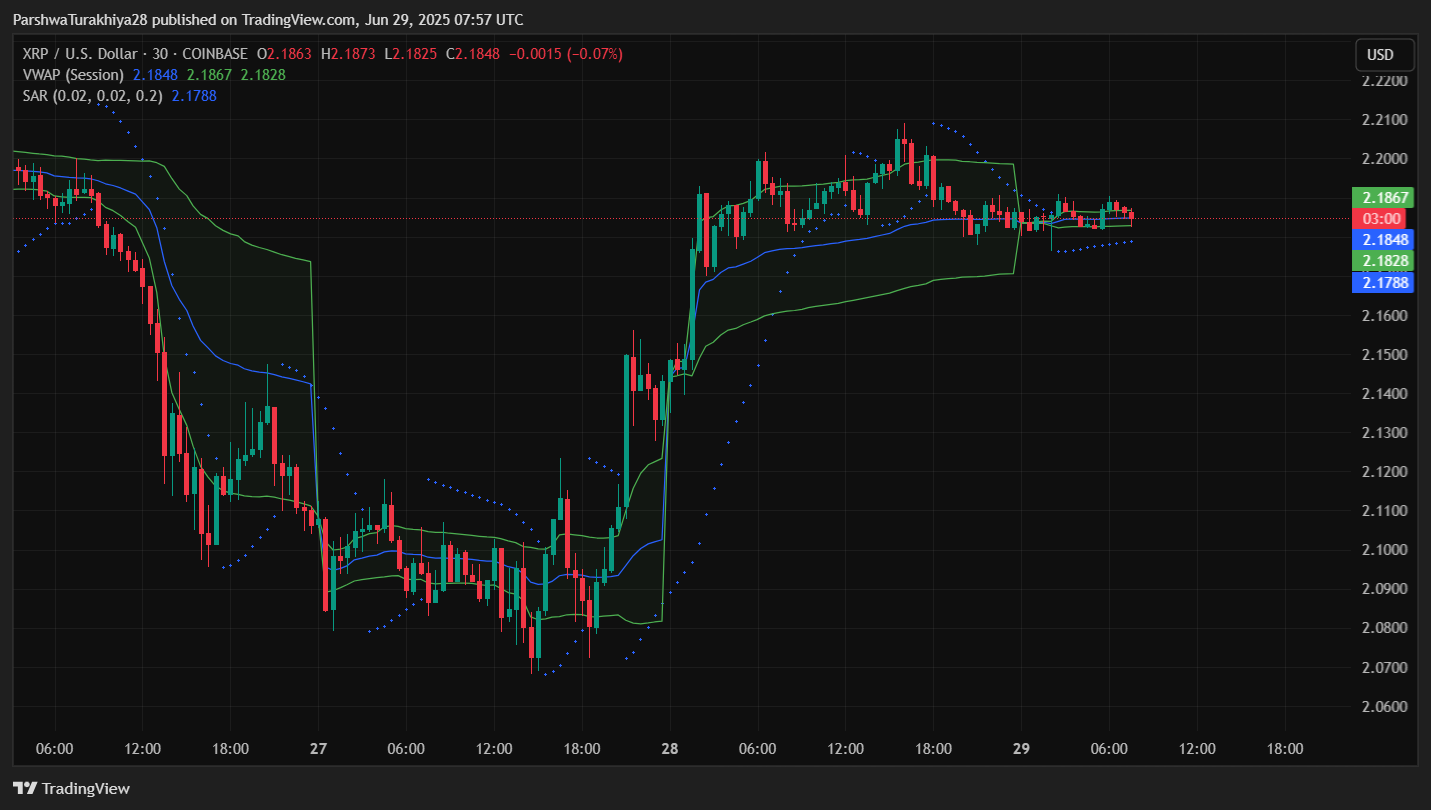
Task: Click the VWAP value 2.1848 in legend
Action: pos(155,74)
